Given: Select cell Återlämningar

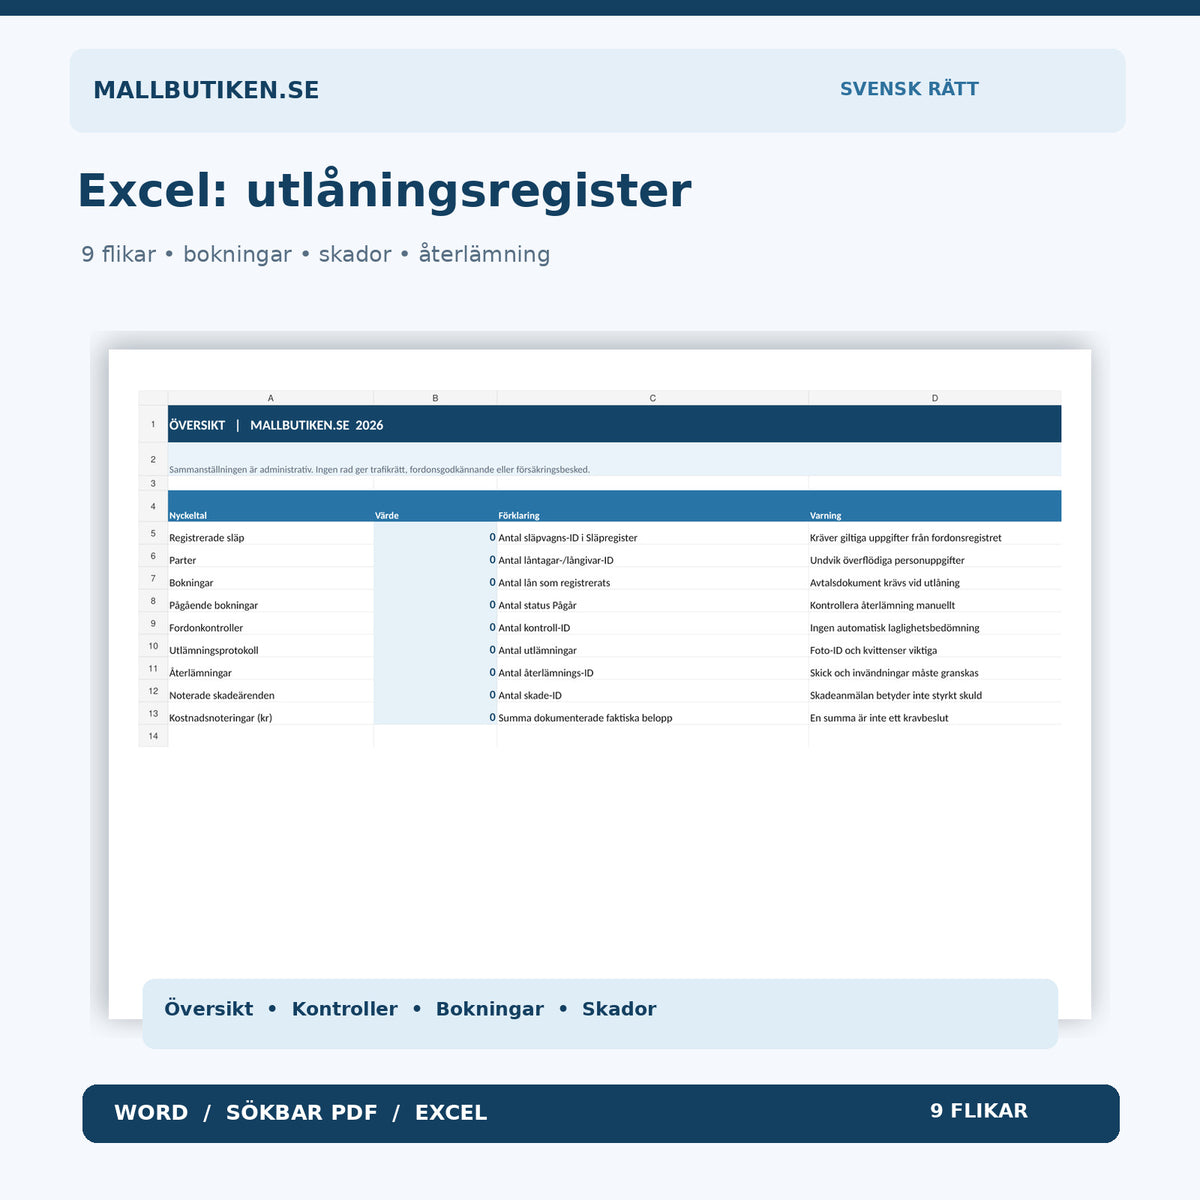Looking at the screenshot, I should (x=271, y=669).
